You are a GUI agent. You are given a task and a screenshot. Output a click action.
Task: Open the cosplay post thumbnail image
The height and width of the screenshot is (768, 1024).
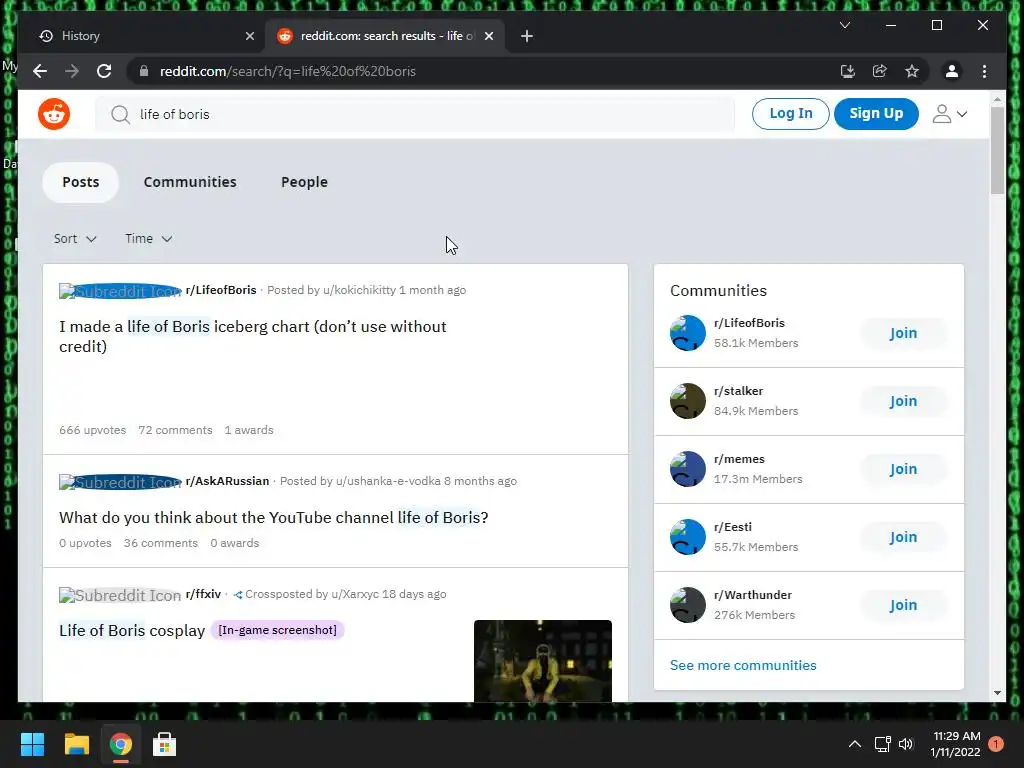[543, 661]
